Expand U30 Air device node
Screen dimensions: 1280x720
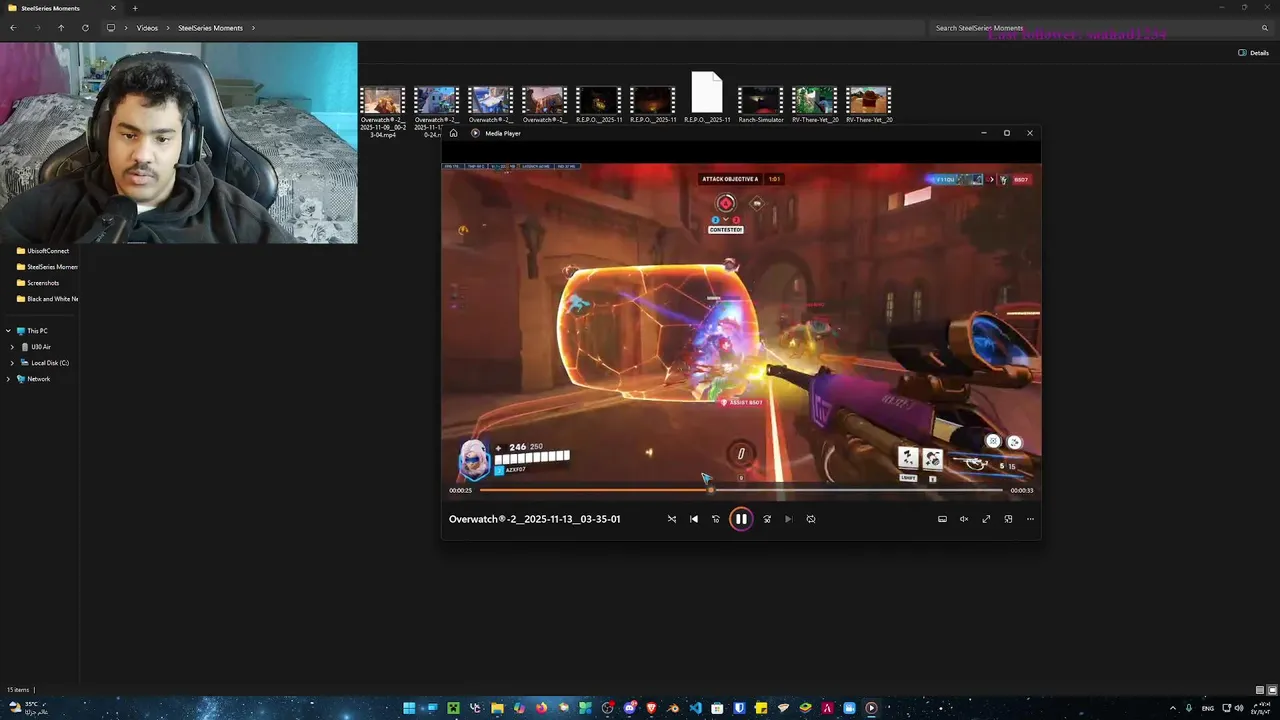point(12,347)
